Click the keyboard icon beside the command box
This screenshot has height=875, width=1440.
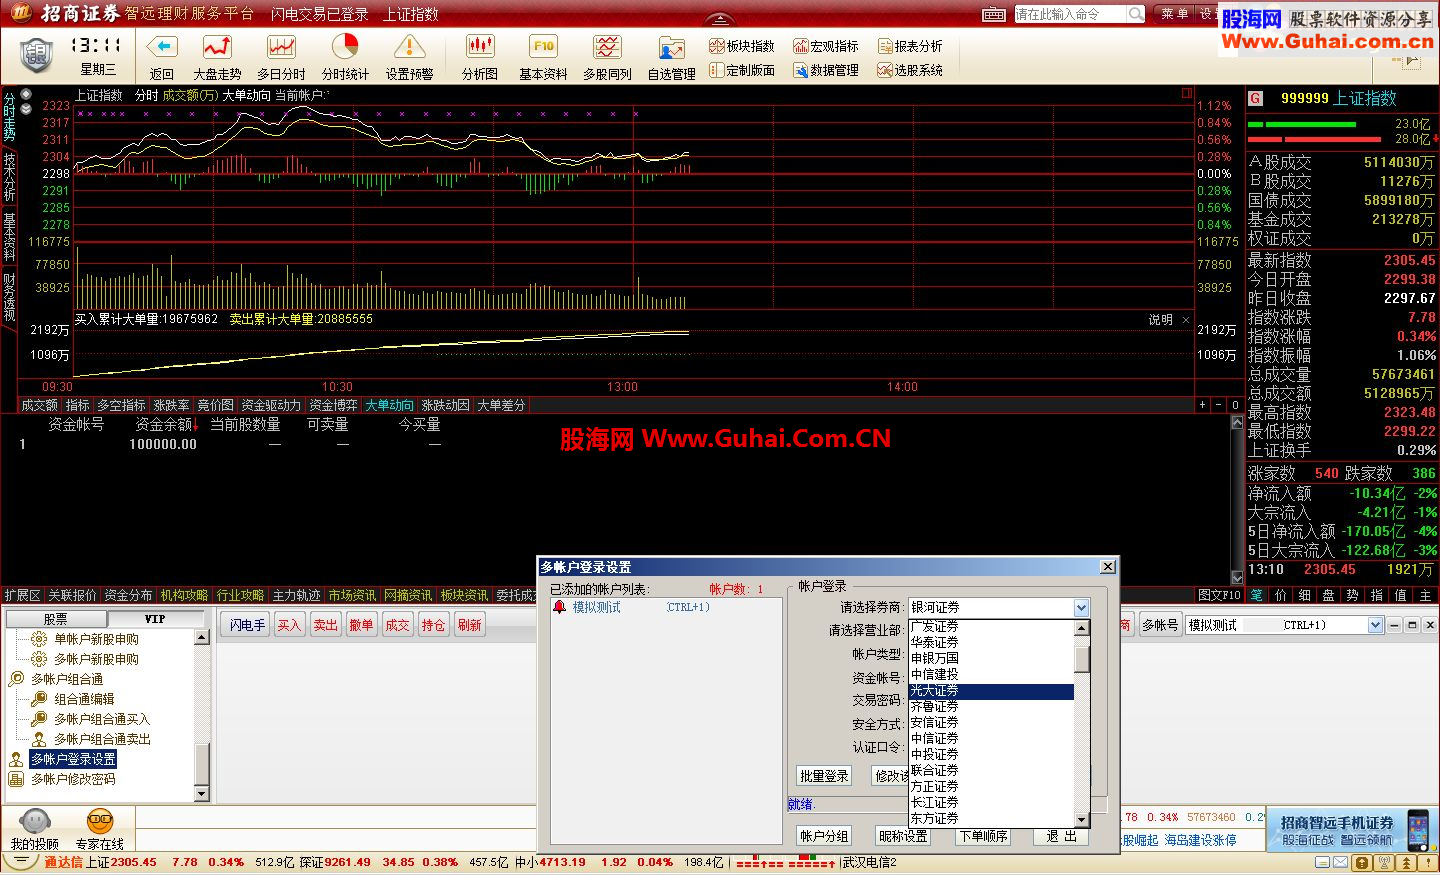pyautogui.click(x=993, y=14)
